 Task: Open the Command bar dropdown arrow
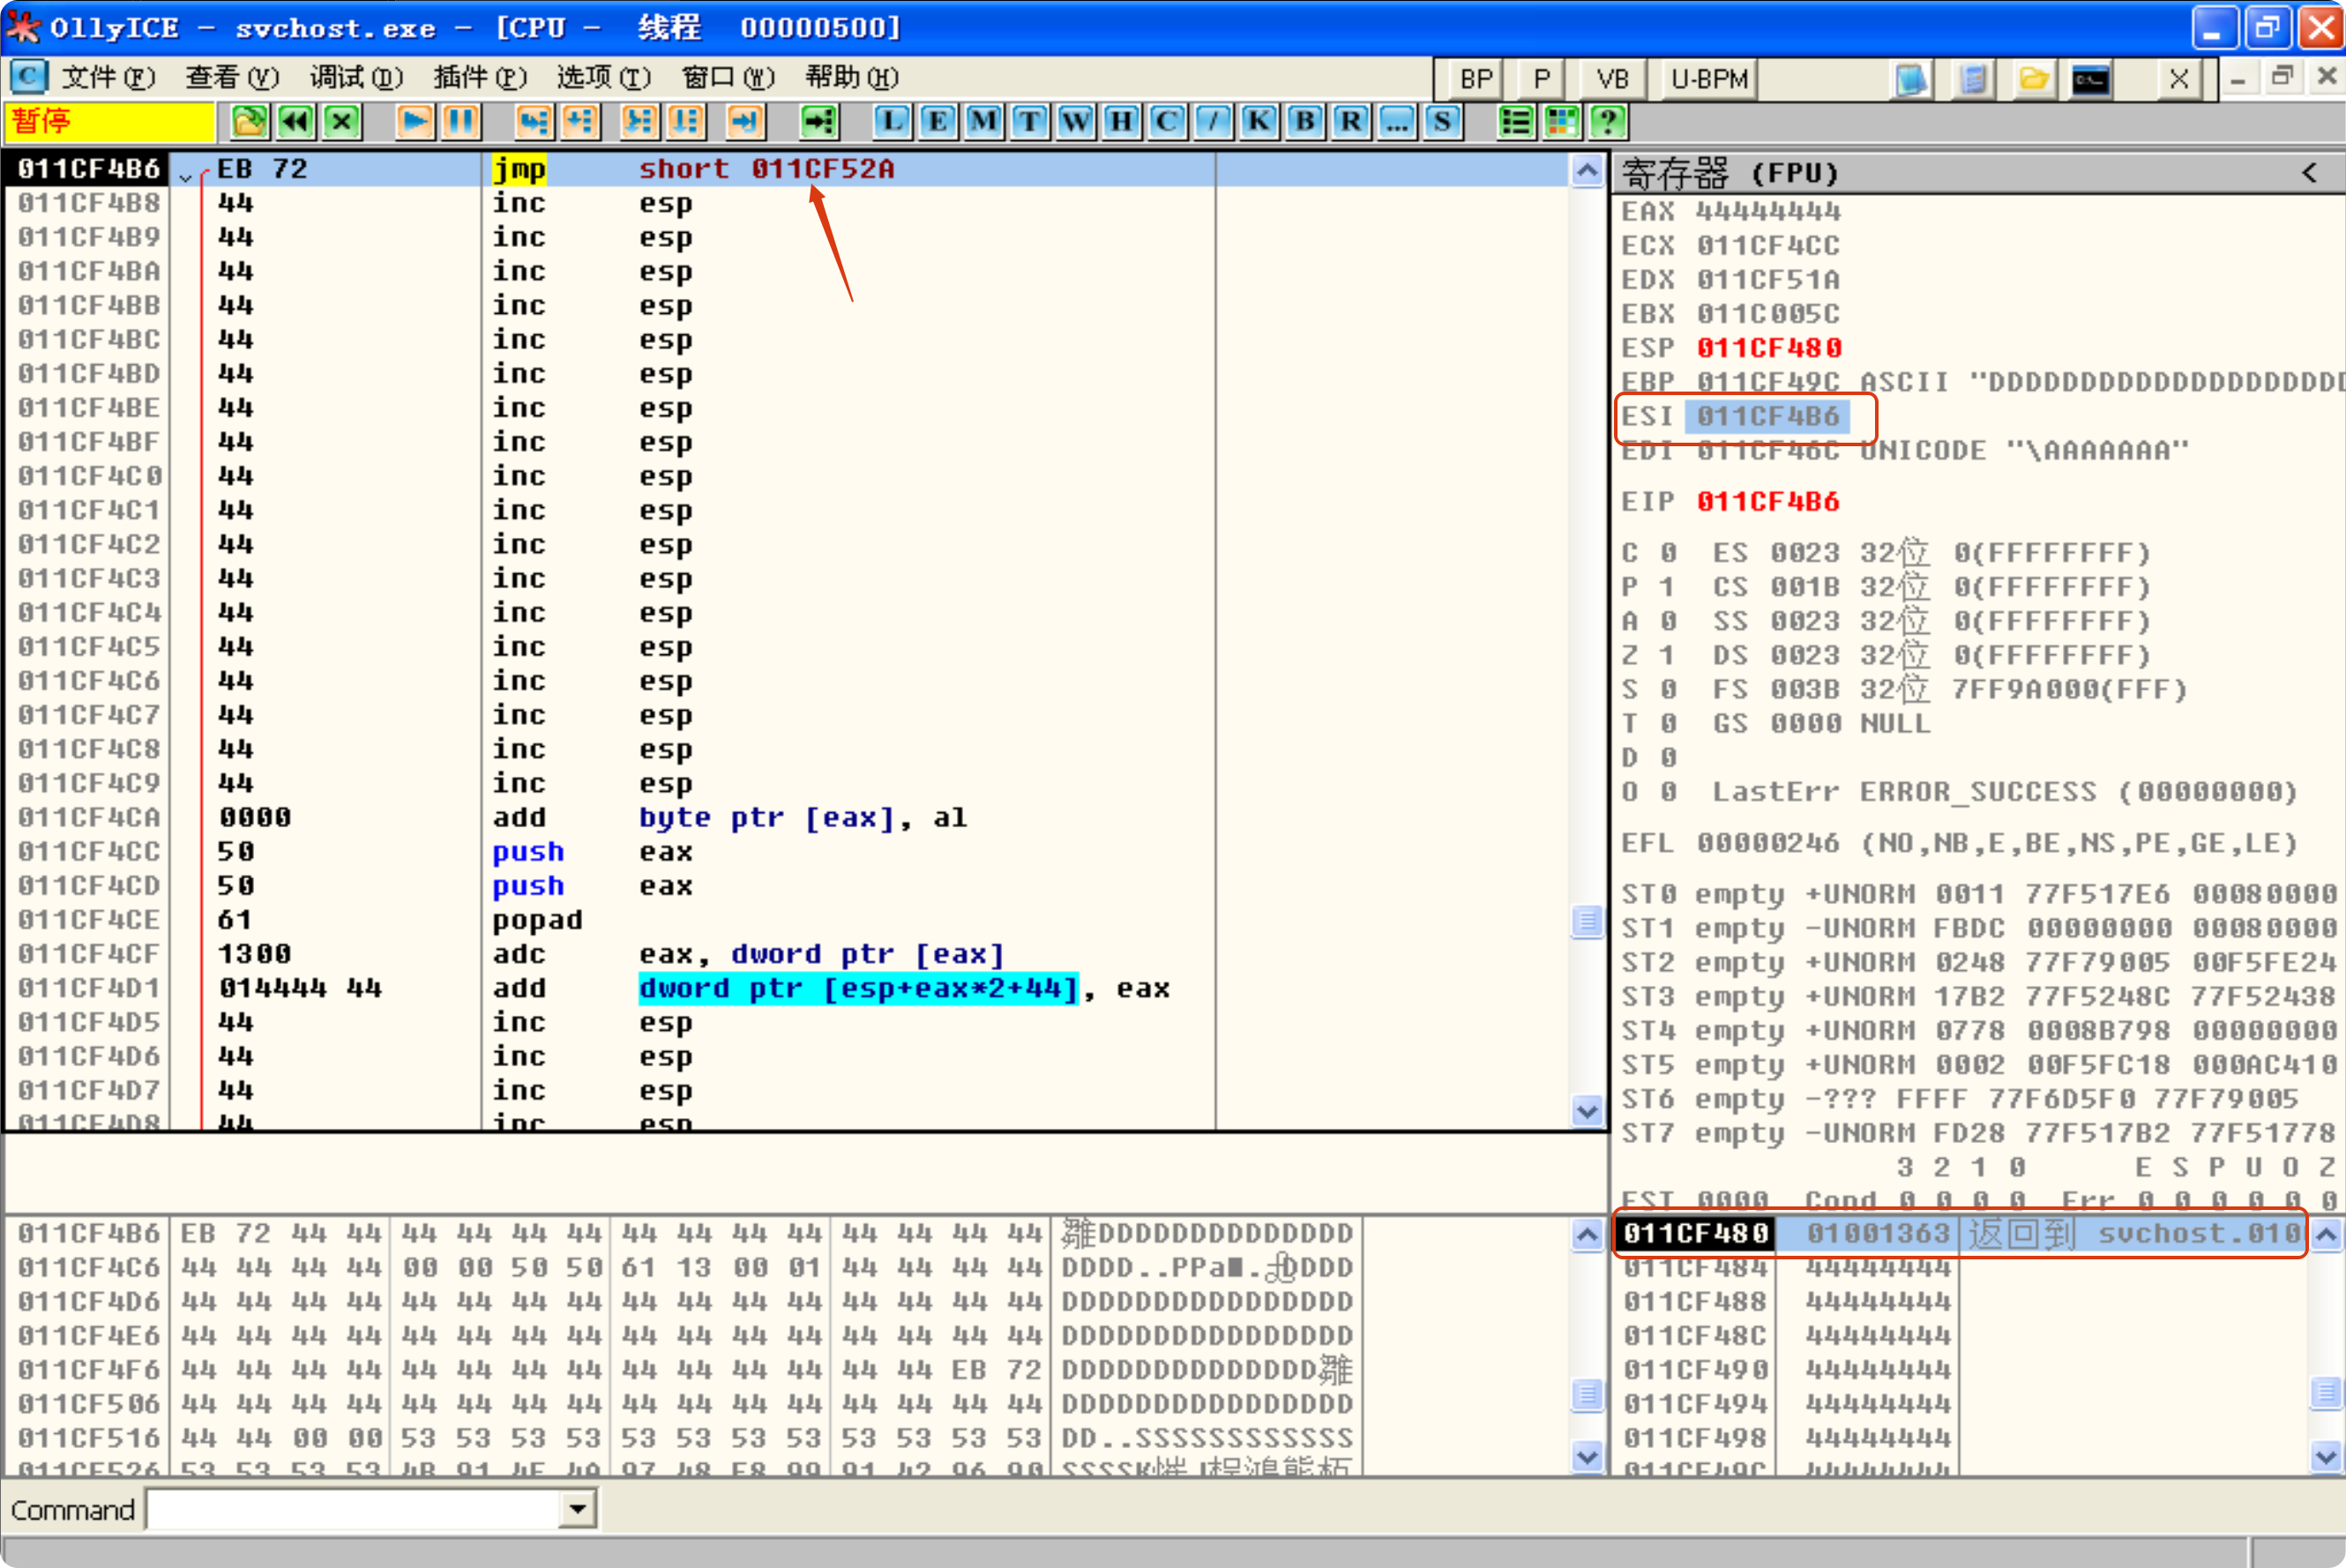tap(578, 1509)
